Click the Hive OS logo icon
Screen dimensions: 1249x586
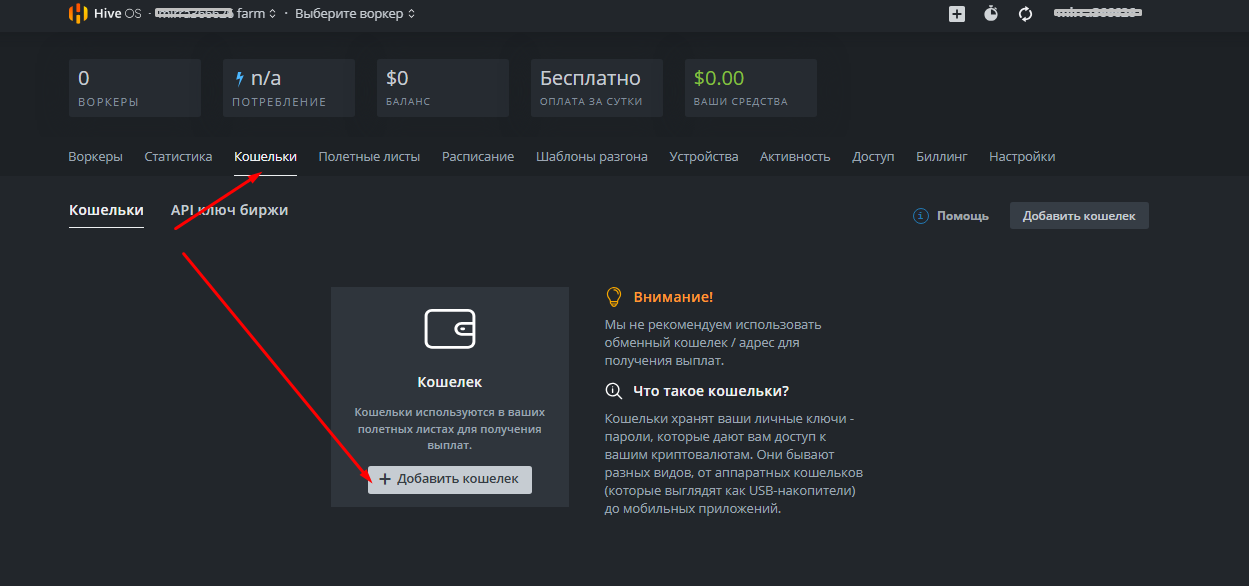coord(78,14)
